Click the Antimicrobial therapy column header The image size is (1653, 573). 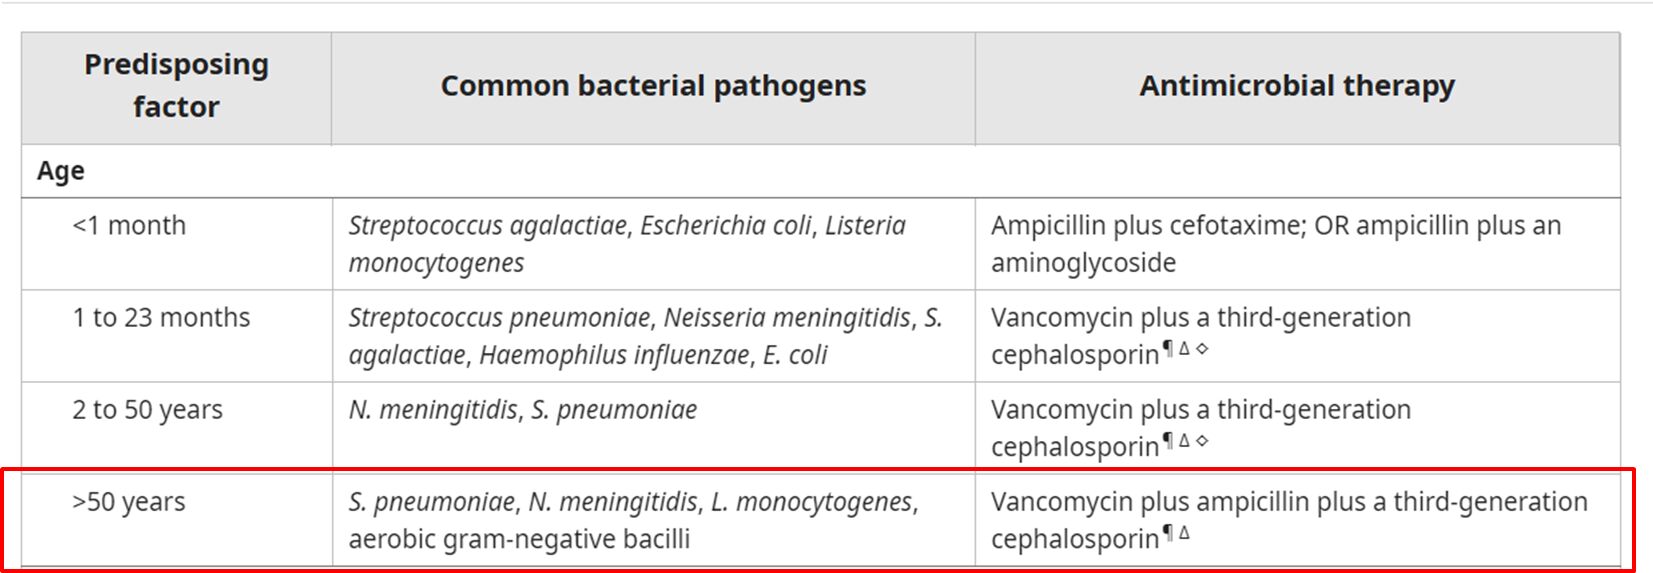1296,86
